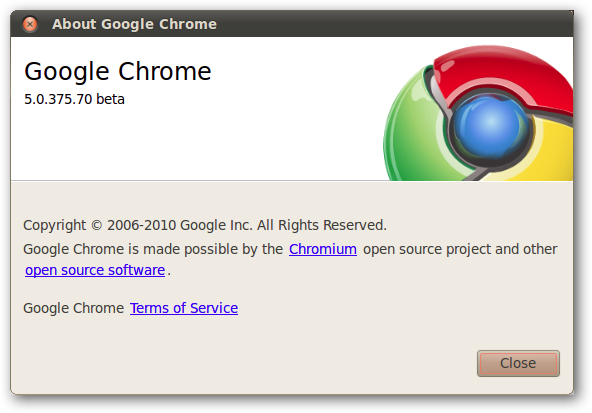Click 'All Rights Reserved.' in the copyright line
The width and height of the screenshot is (592, 413).
pyautogui.click(x=322, y=225)
